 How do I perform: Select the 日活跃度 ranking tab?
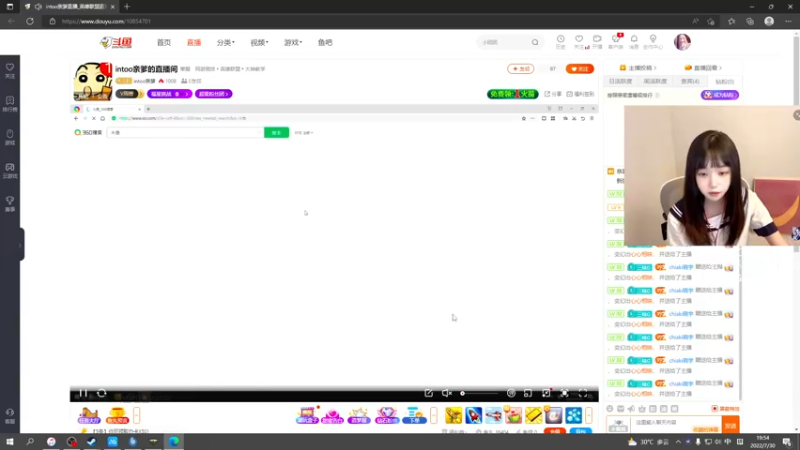point(620,81)
